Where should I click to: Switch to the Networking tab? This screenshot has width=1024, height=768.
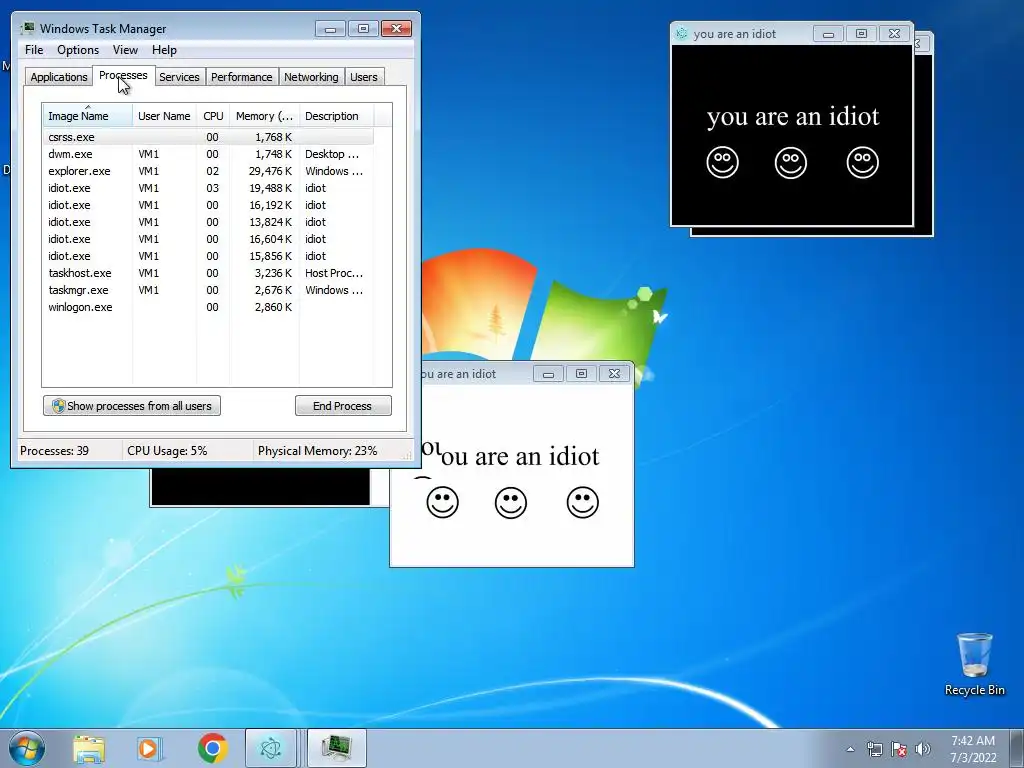tap(312, 77)
